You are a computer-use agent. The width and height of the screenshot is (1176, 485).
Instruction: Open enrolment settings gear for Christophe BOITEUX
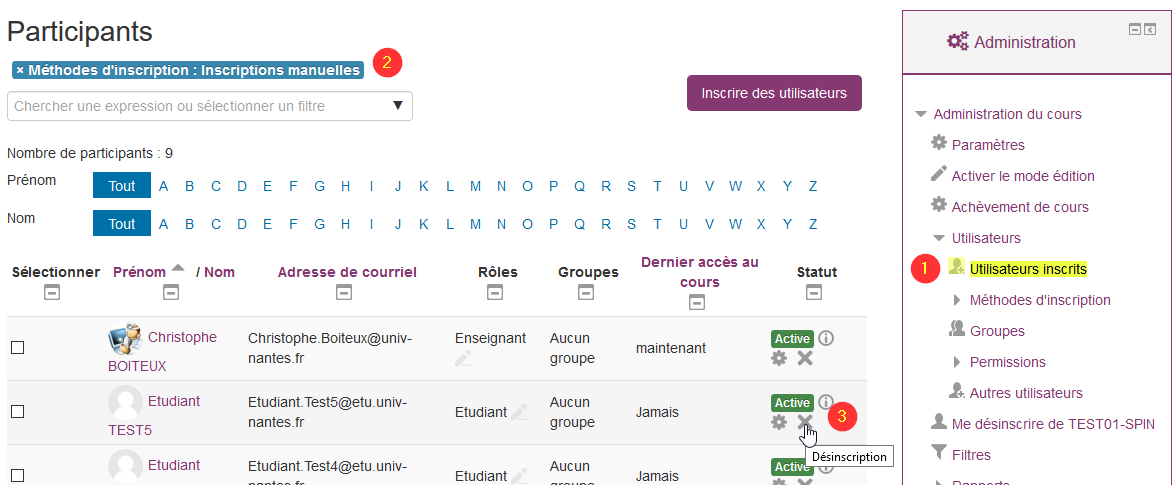pyautogui.click(x=779, y=358)
